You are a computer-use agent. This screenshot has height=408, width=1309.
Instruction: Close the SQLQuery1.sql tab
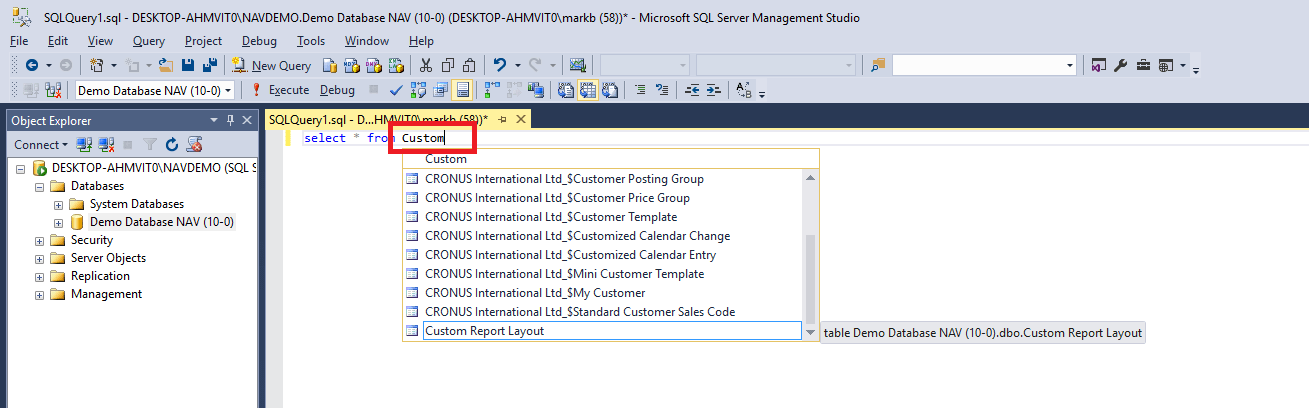point(520,119)
